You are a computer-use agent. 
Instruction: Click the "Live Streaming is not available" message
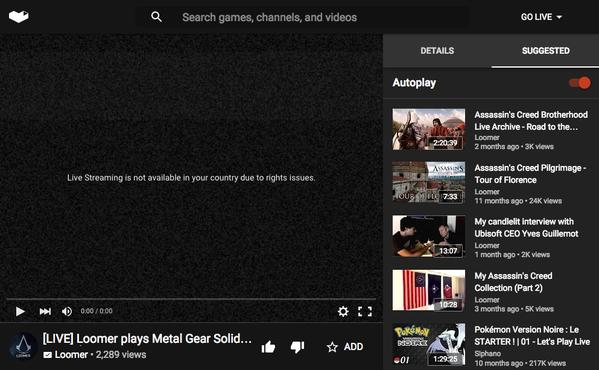coord(191,178)
